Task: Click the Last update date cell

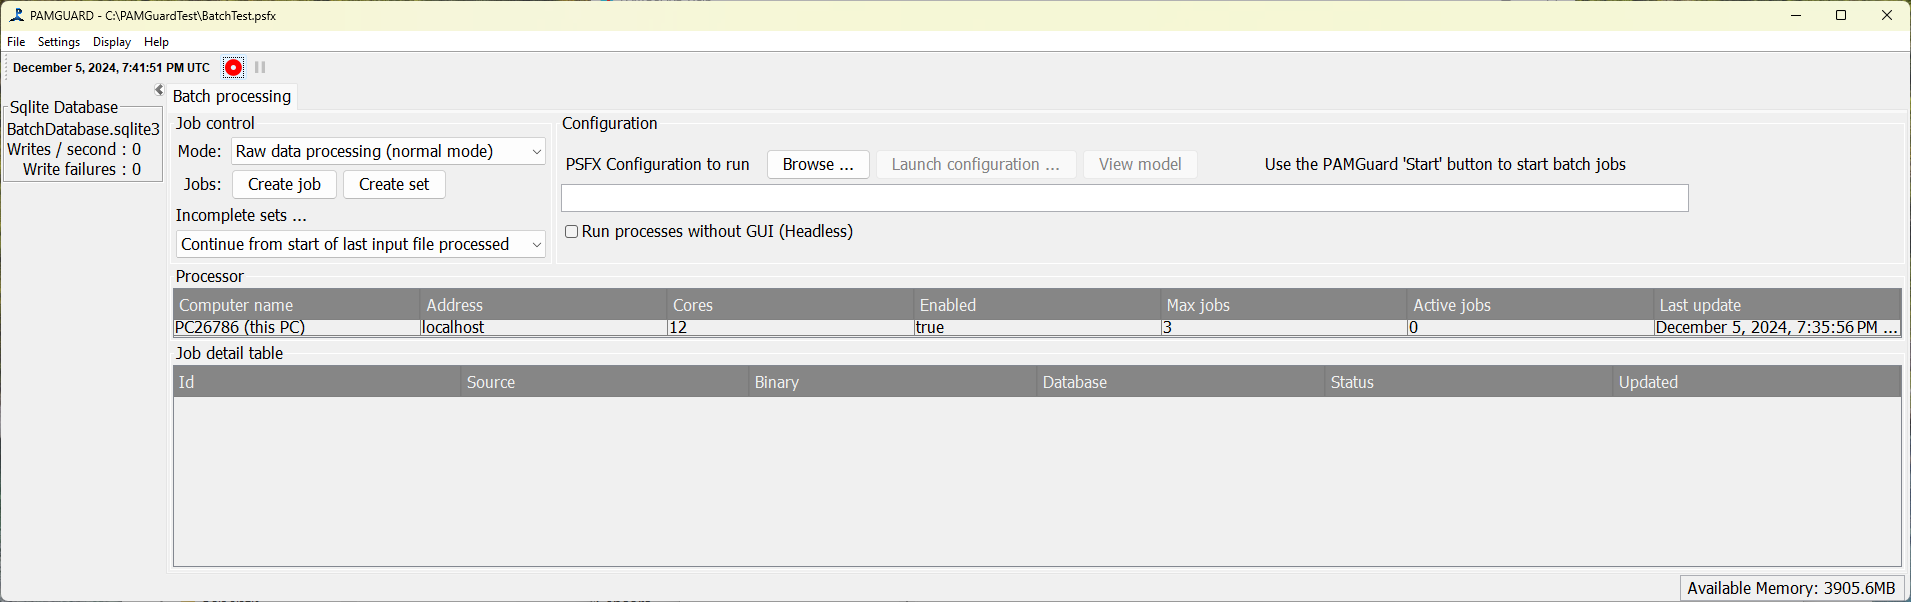Action: pos(1778,327)
